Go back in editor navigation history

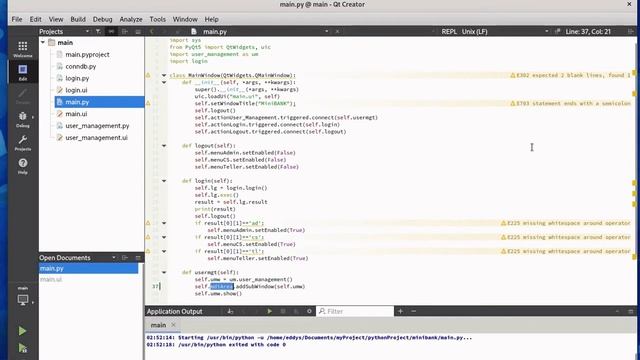pos(152,31)
